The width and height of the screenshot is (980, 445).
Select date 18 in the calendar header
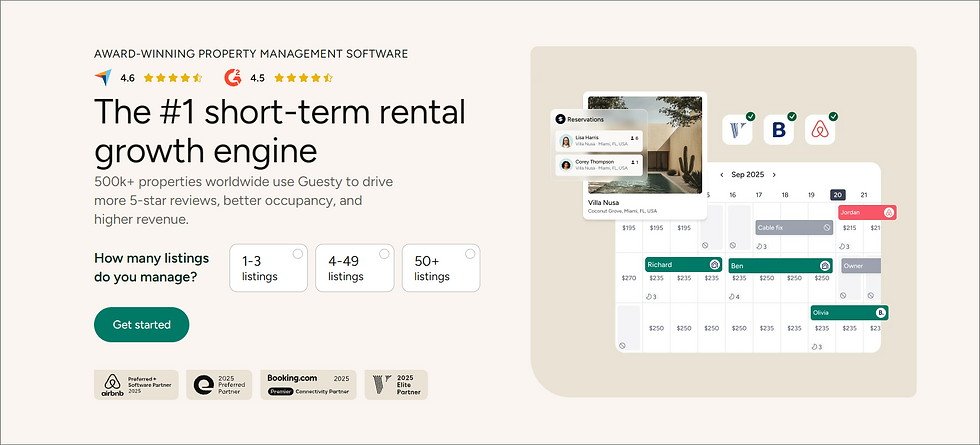pos(785,195)
